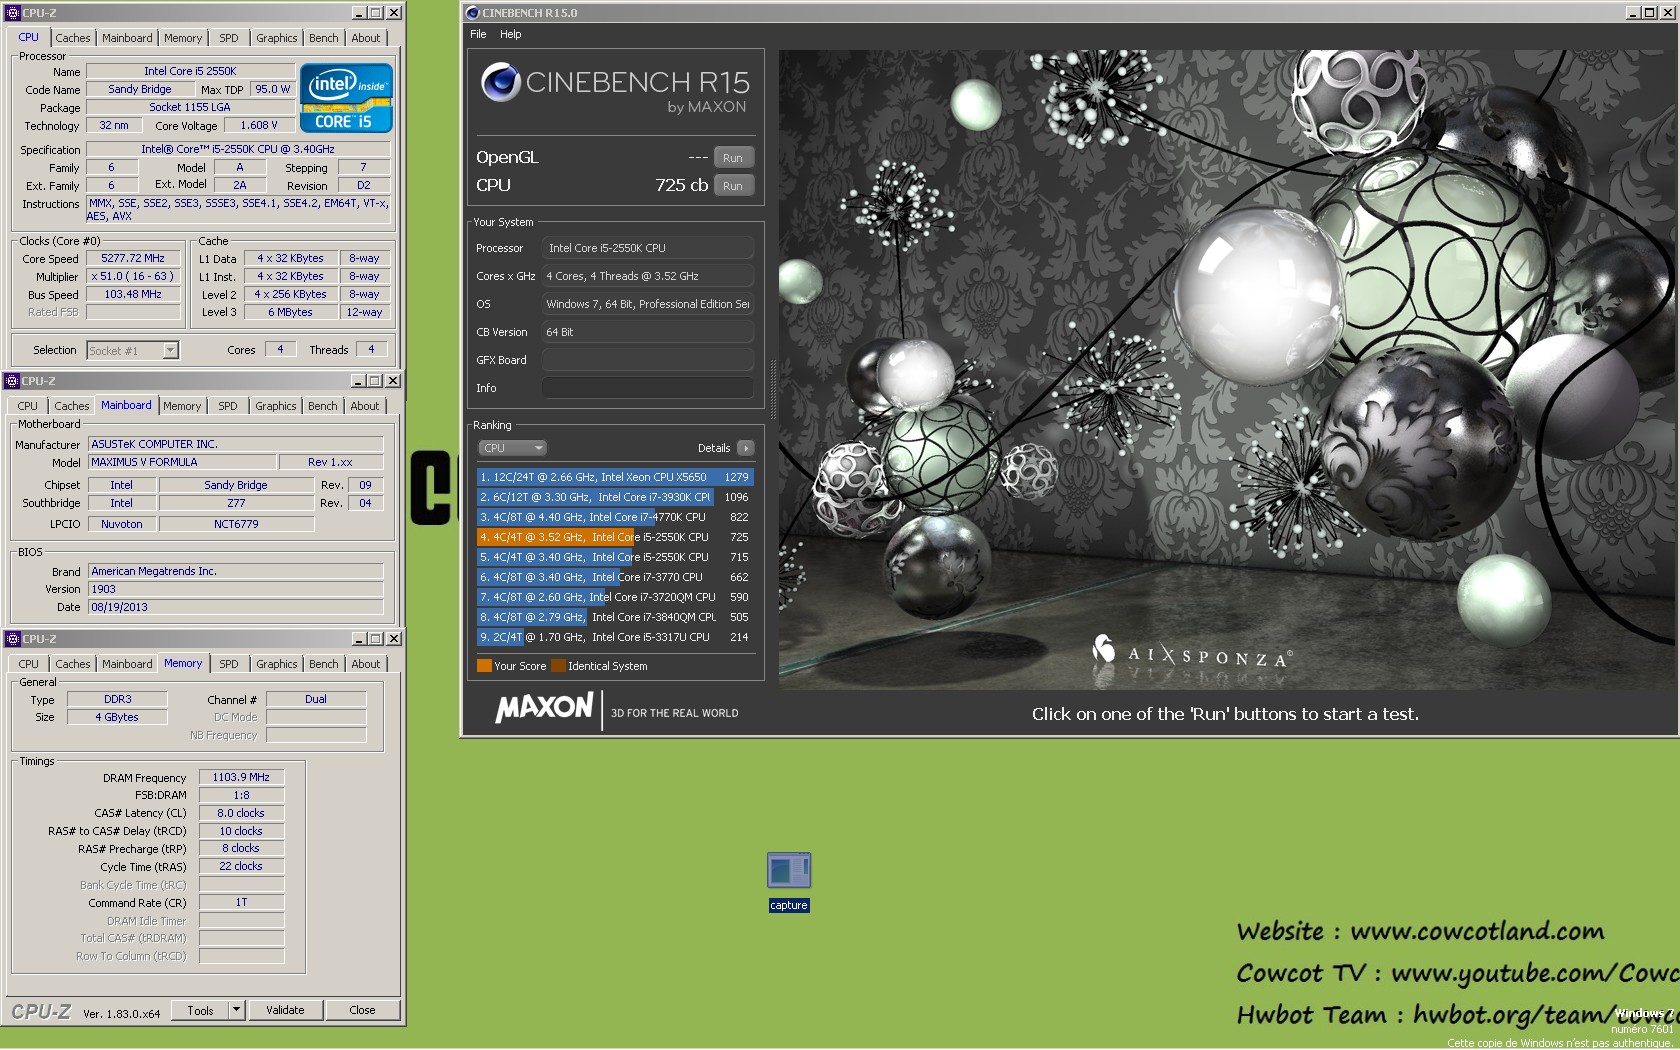This screenshot has width=1680, height=1050.
Task: Open SPD tab in Mainboard CPU-Z window
Action: pyautogui.click(x=228, y=406)
